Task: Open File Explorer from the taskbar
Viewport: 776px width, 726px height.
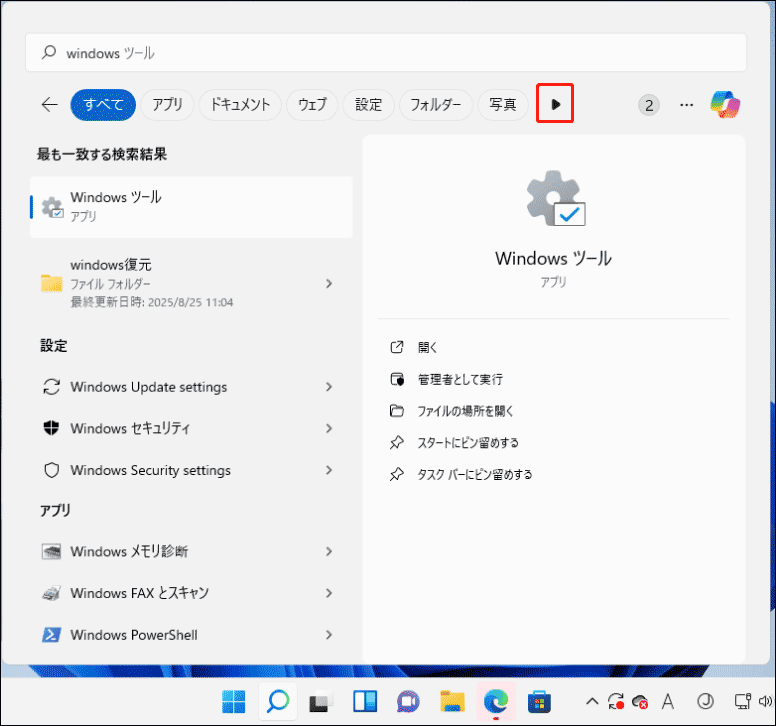Action: point(452,701)
